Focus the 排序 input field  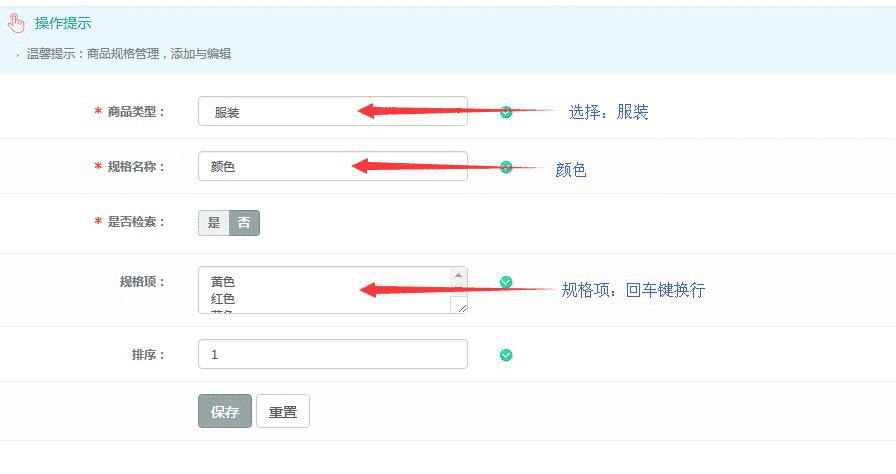(332, 355)
